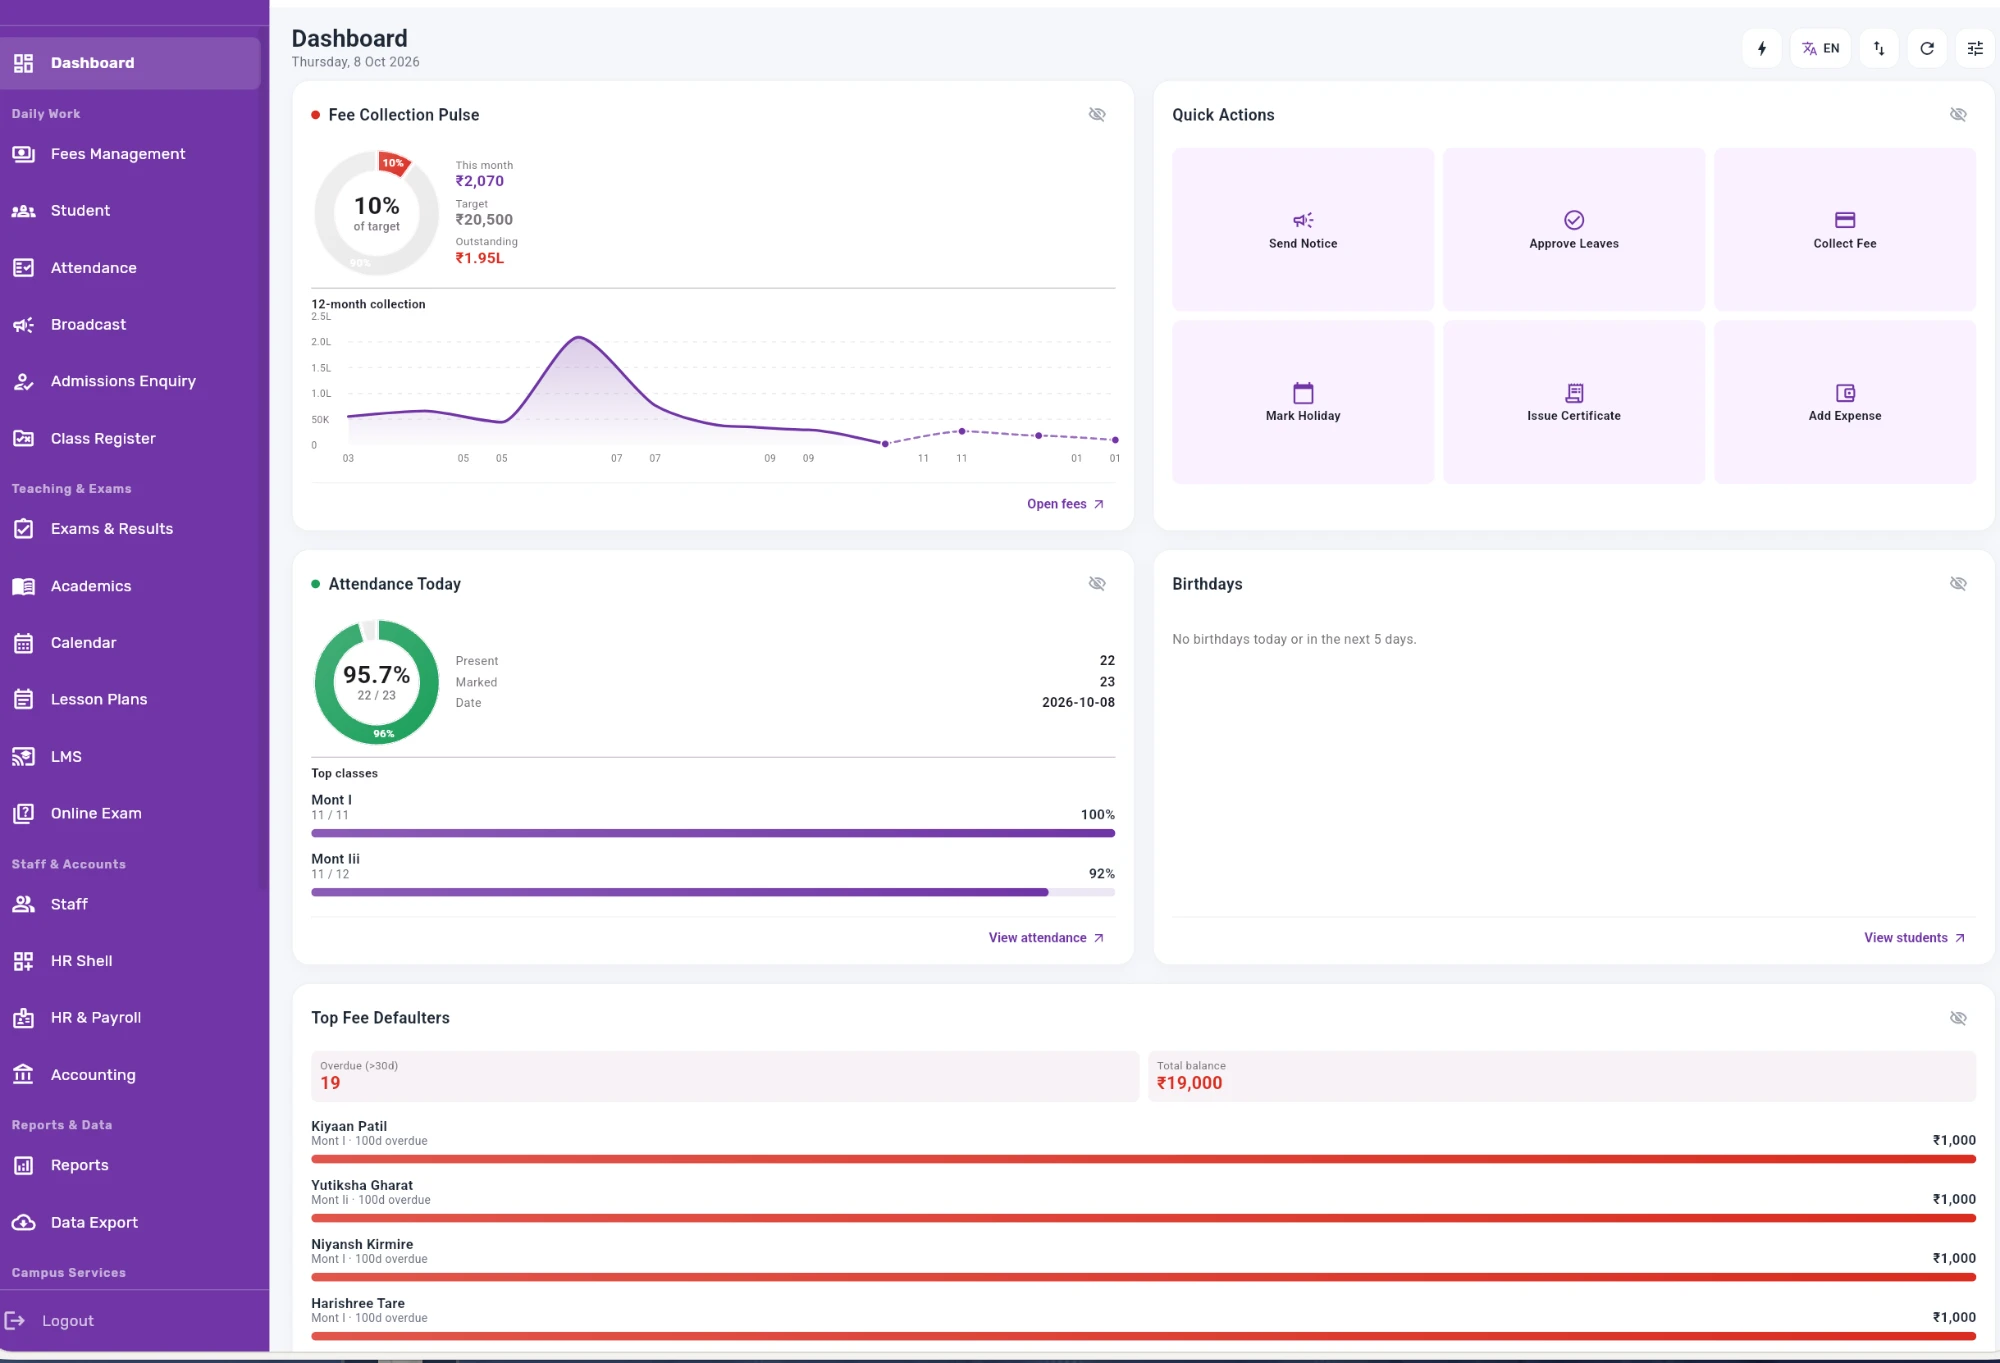
Task: Open Exams & Results in sidebar
Action: point(130,529)
